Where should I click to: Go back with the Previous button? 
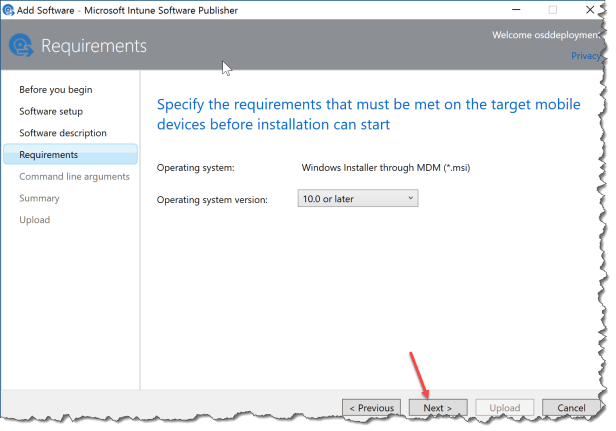tap(371, 408)
